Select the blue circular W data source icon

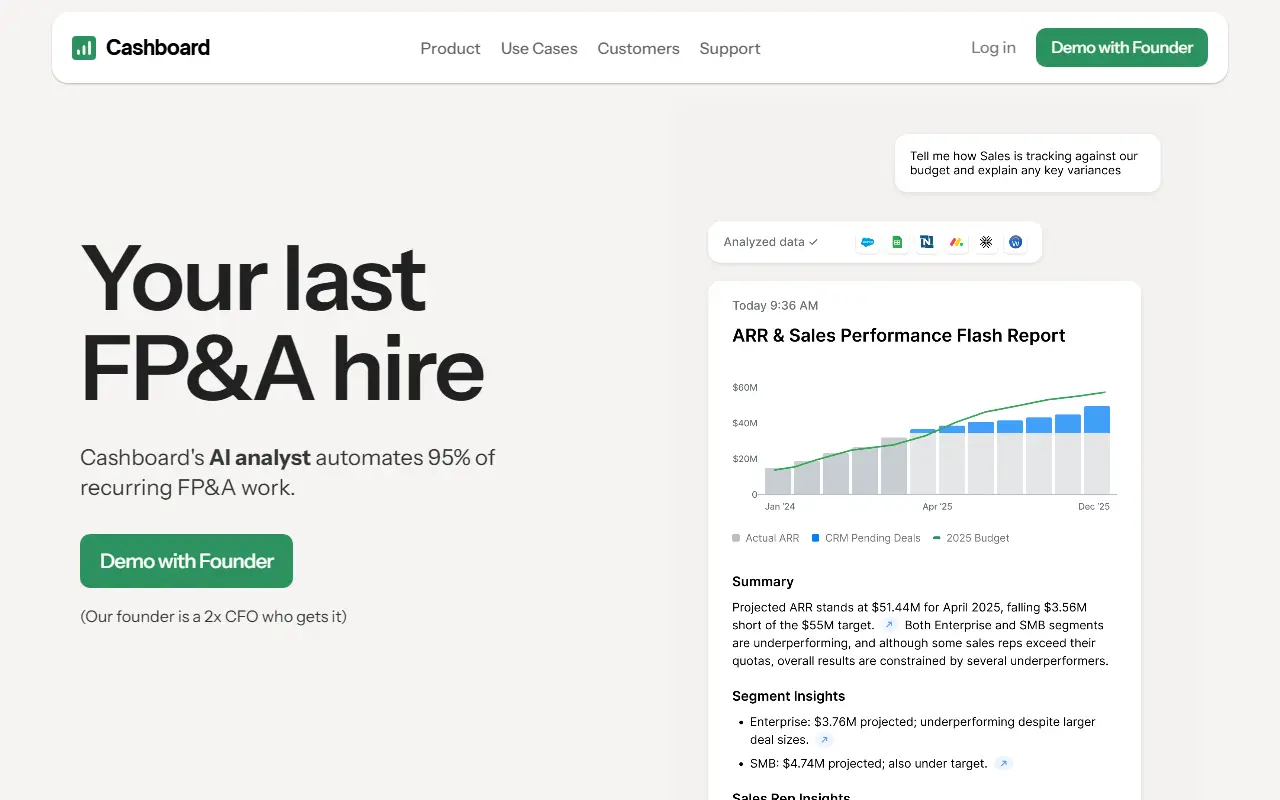(x=1016, y=242)
